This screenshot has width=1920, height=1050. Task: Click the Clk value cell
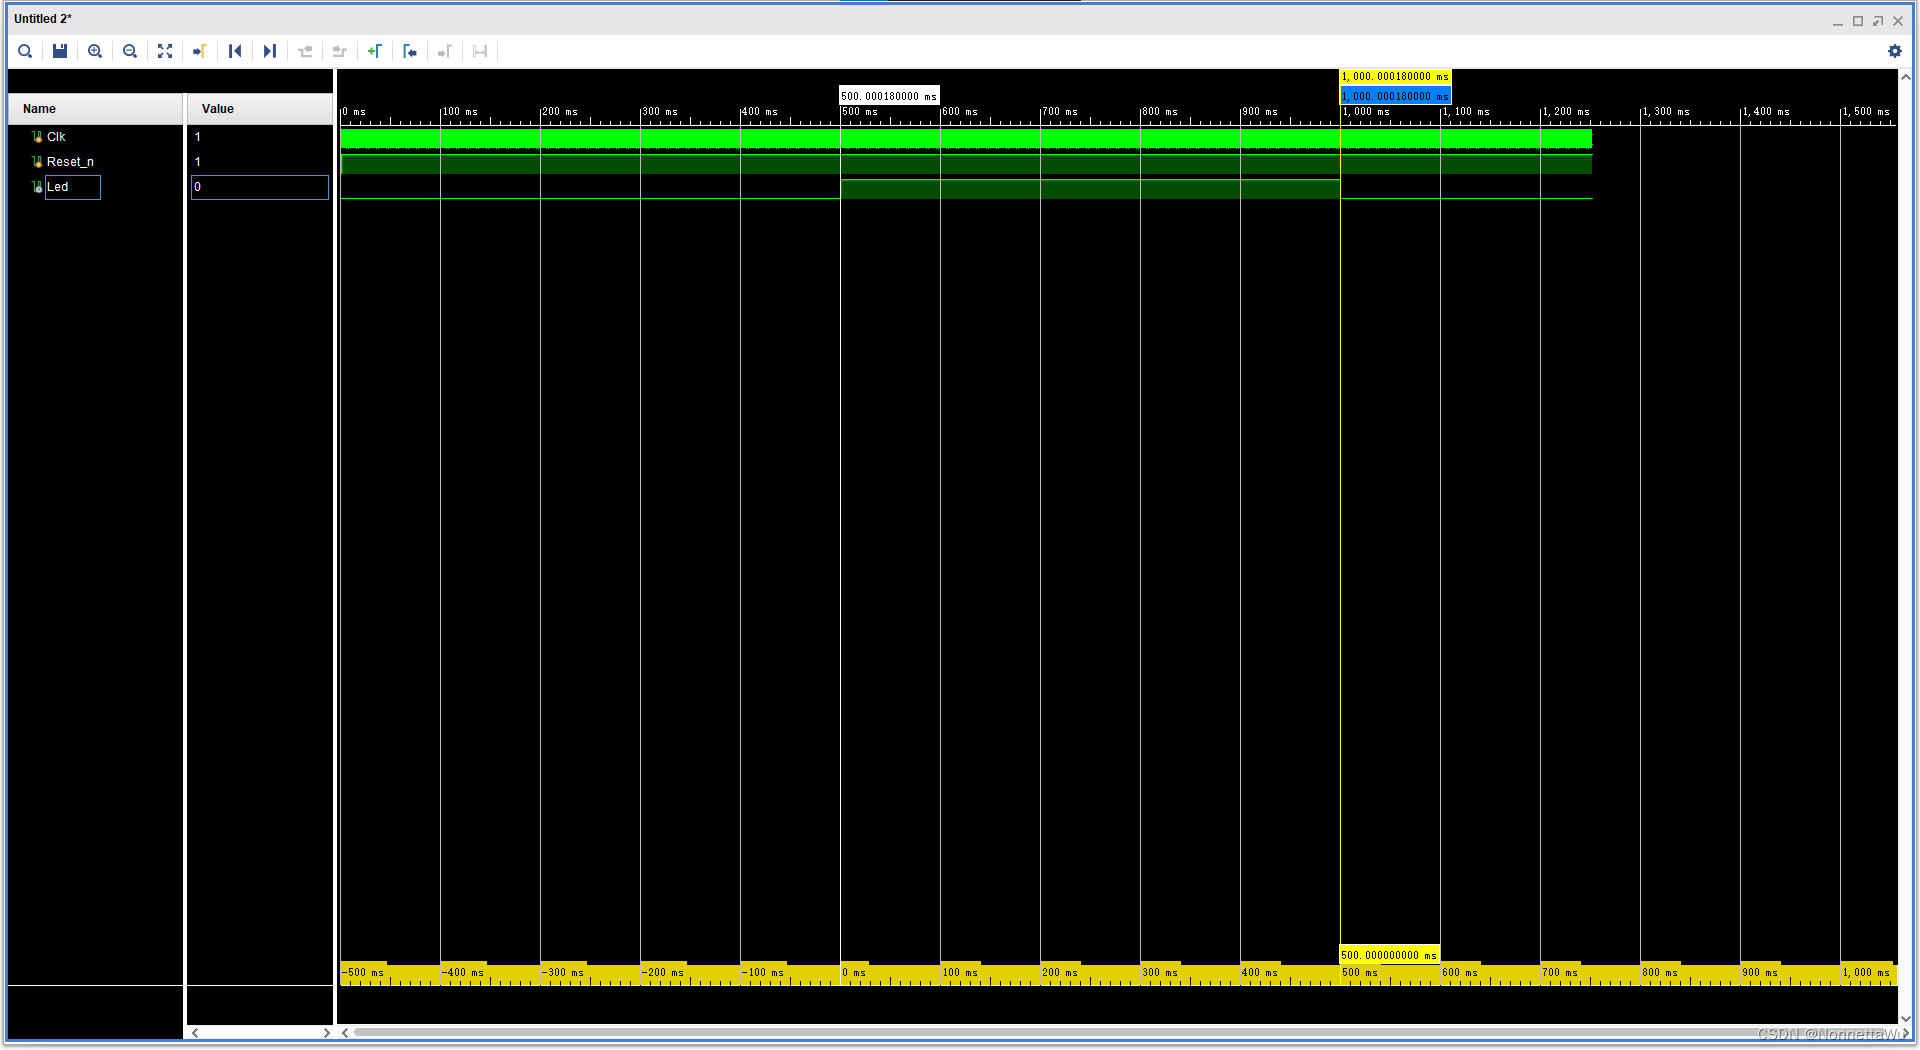pos(260,137)
